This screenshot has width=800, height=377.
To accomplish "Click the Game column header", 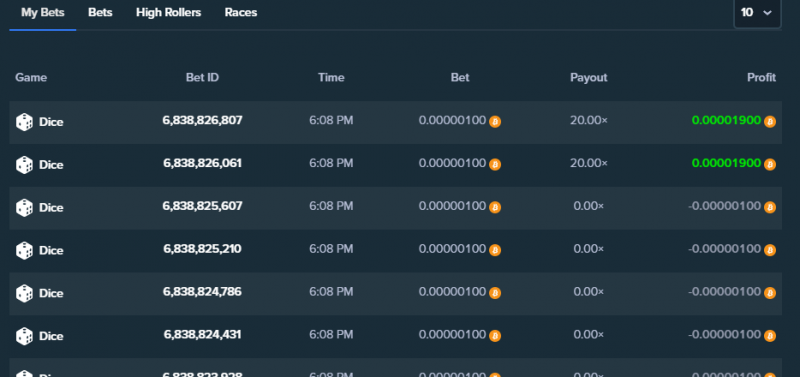I will click(x=31, y=78).
